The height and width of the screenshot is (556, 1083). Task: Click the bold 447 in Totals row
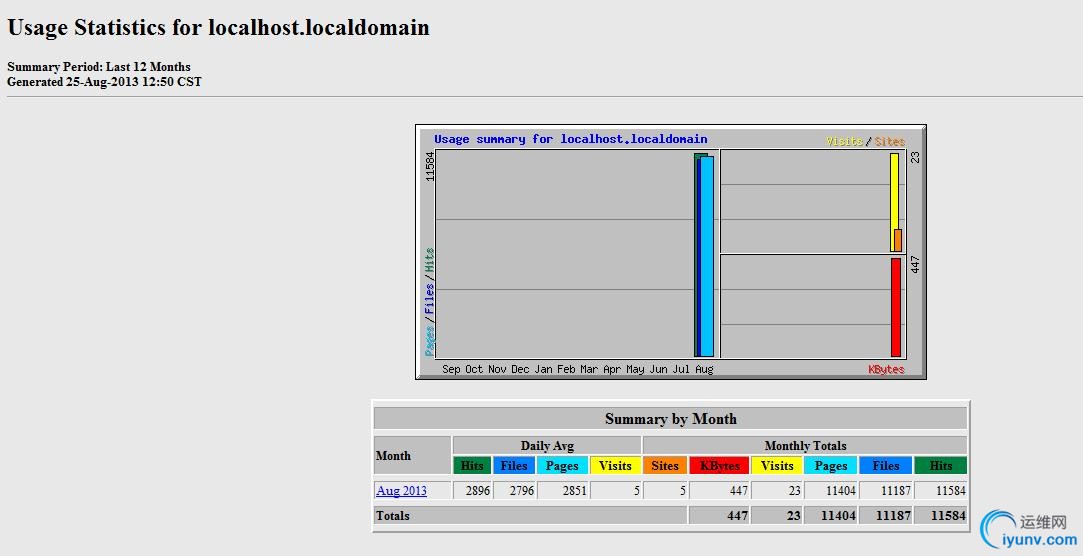737,515
